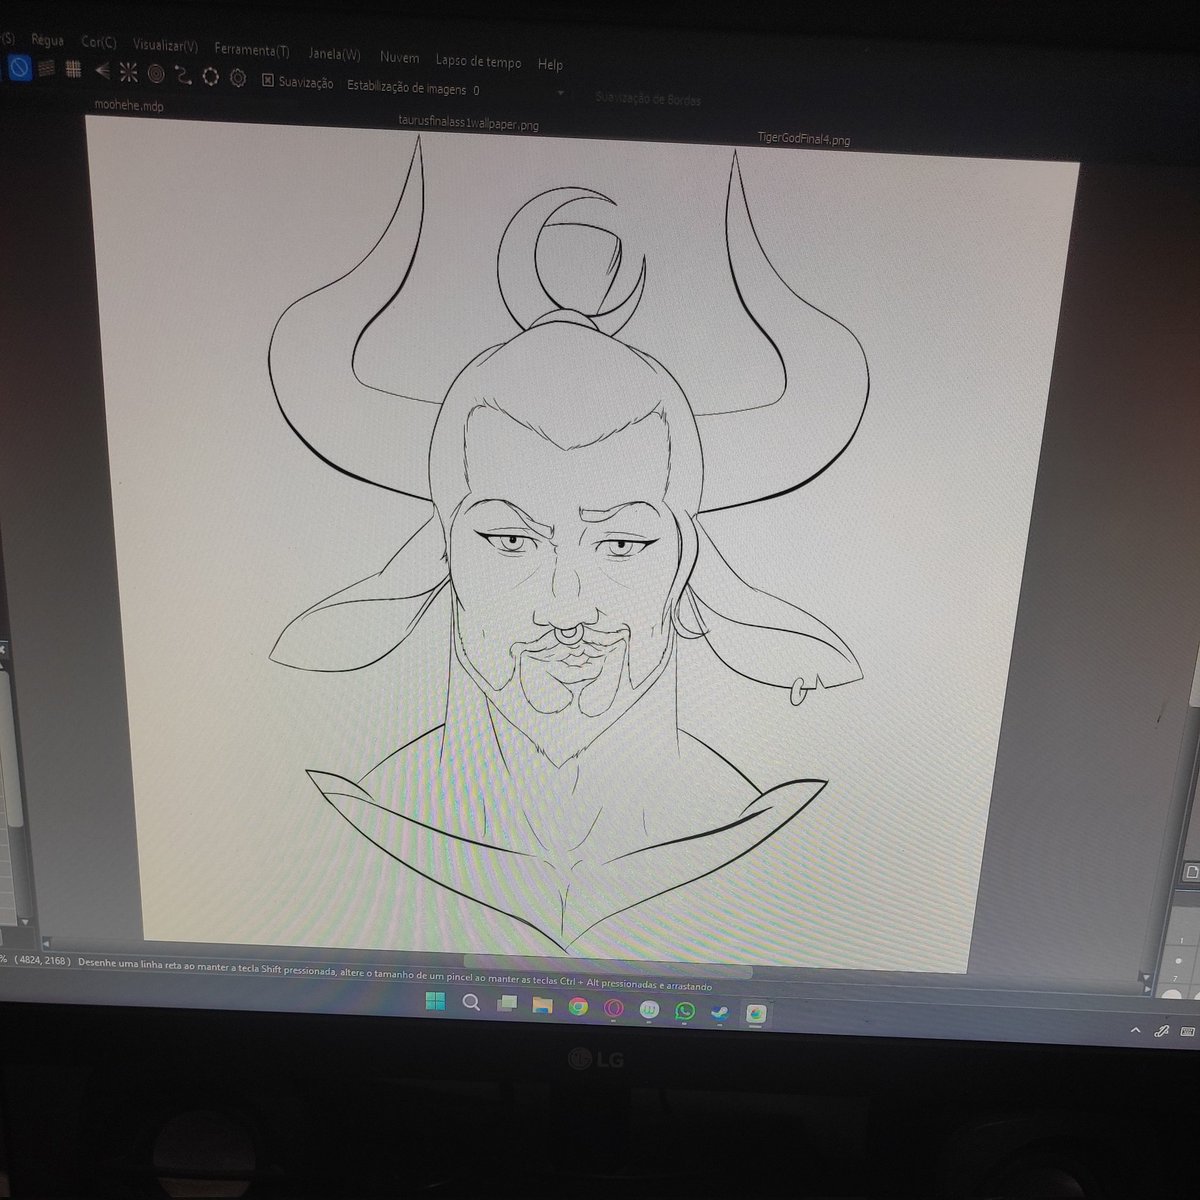
Task: Open File Explorer from the taskbar
Action: click(542, 1006)
